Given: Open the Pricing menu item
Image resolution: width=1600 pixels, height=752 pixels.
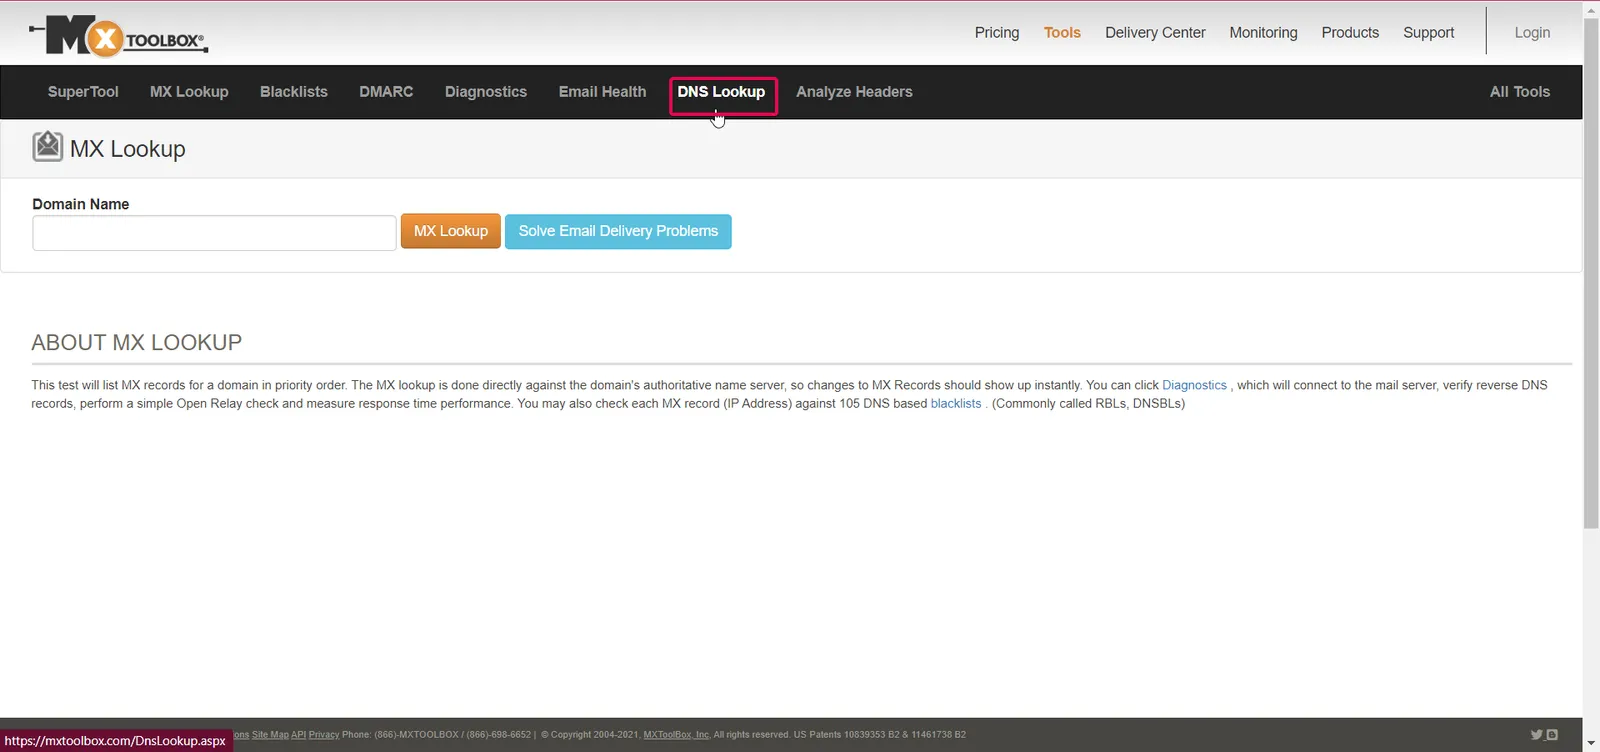Looking at the screenshot, I should point(997,33).
